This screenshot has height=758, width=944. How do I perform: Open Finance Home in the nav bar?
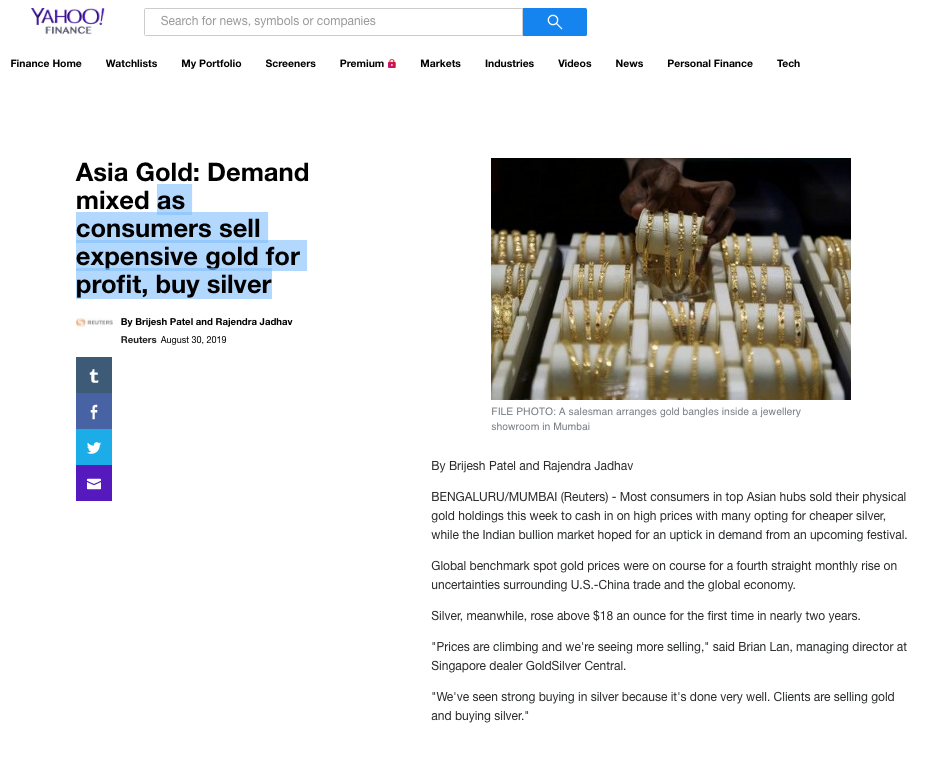tap(46, 63)
